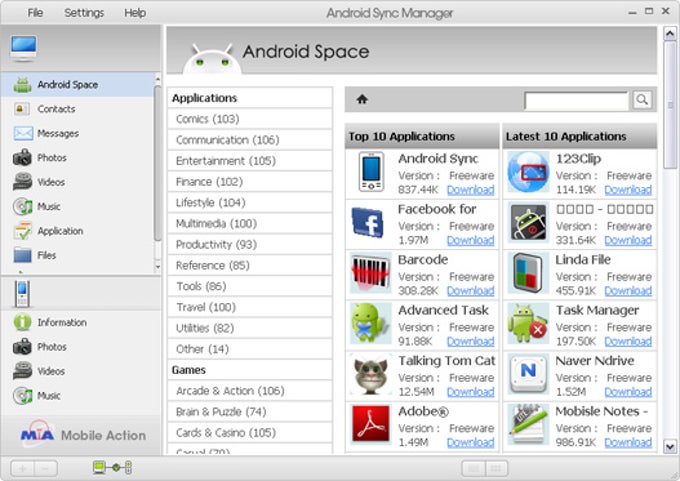Open the Application checkmark icon
680x481 pixels.
pyautogui.click(x=22, y=231)
